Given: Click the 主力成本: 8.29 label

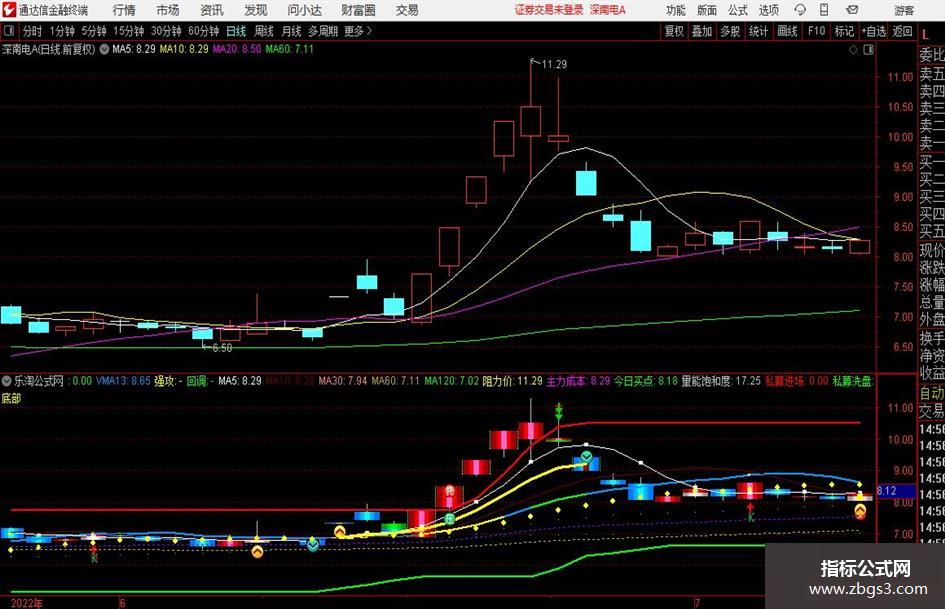Looking at the screenshot, I should (x=578, y=381).
